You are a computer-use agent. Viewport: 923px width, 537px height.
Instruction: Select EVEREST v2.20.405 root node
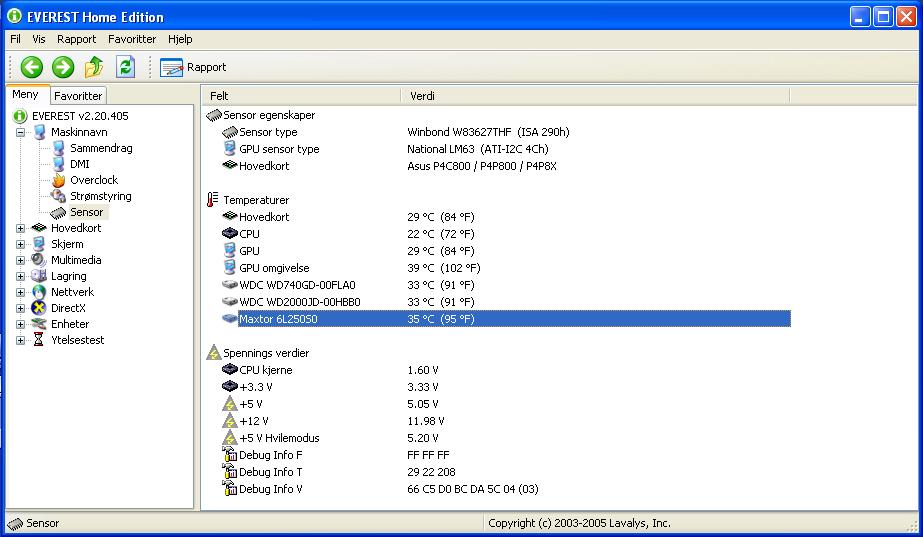pyautogui.click(x=80, y=116)
